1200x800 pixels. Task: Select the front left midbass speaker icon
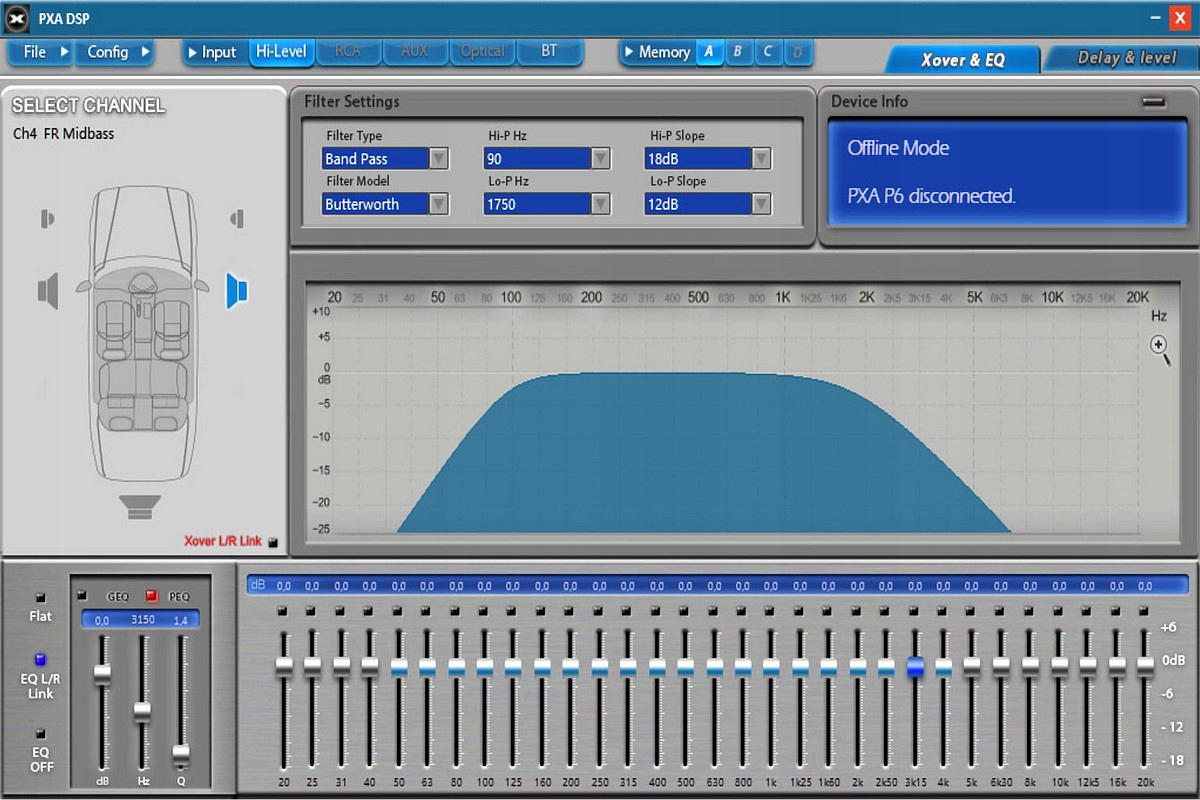(48, 291)
